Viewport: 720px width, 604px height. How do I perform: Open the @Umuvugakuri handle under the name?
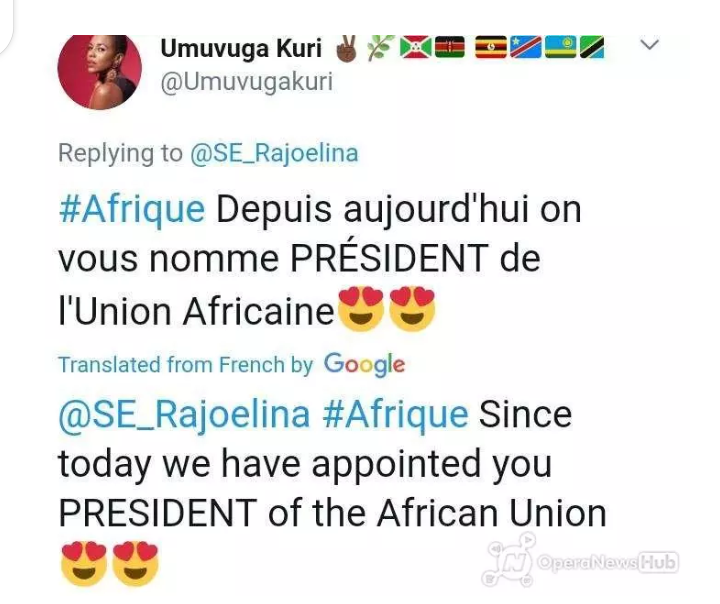[246, 82]
